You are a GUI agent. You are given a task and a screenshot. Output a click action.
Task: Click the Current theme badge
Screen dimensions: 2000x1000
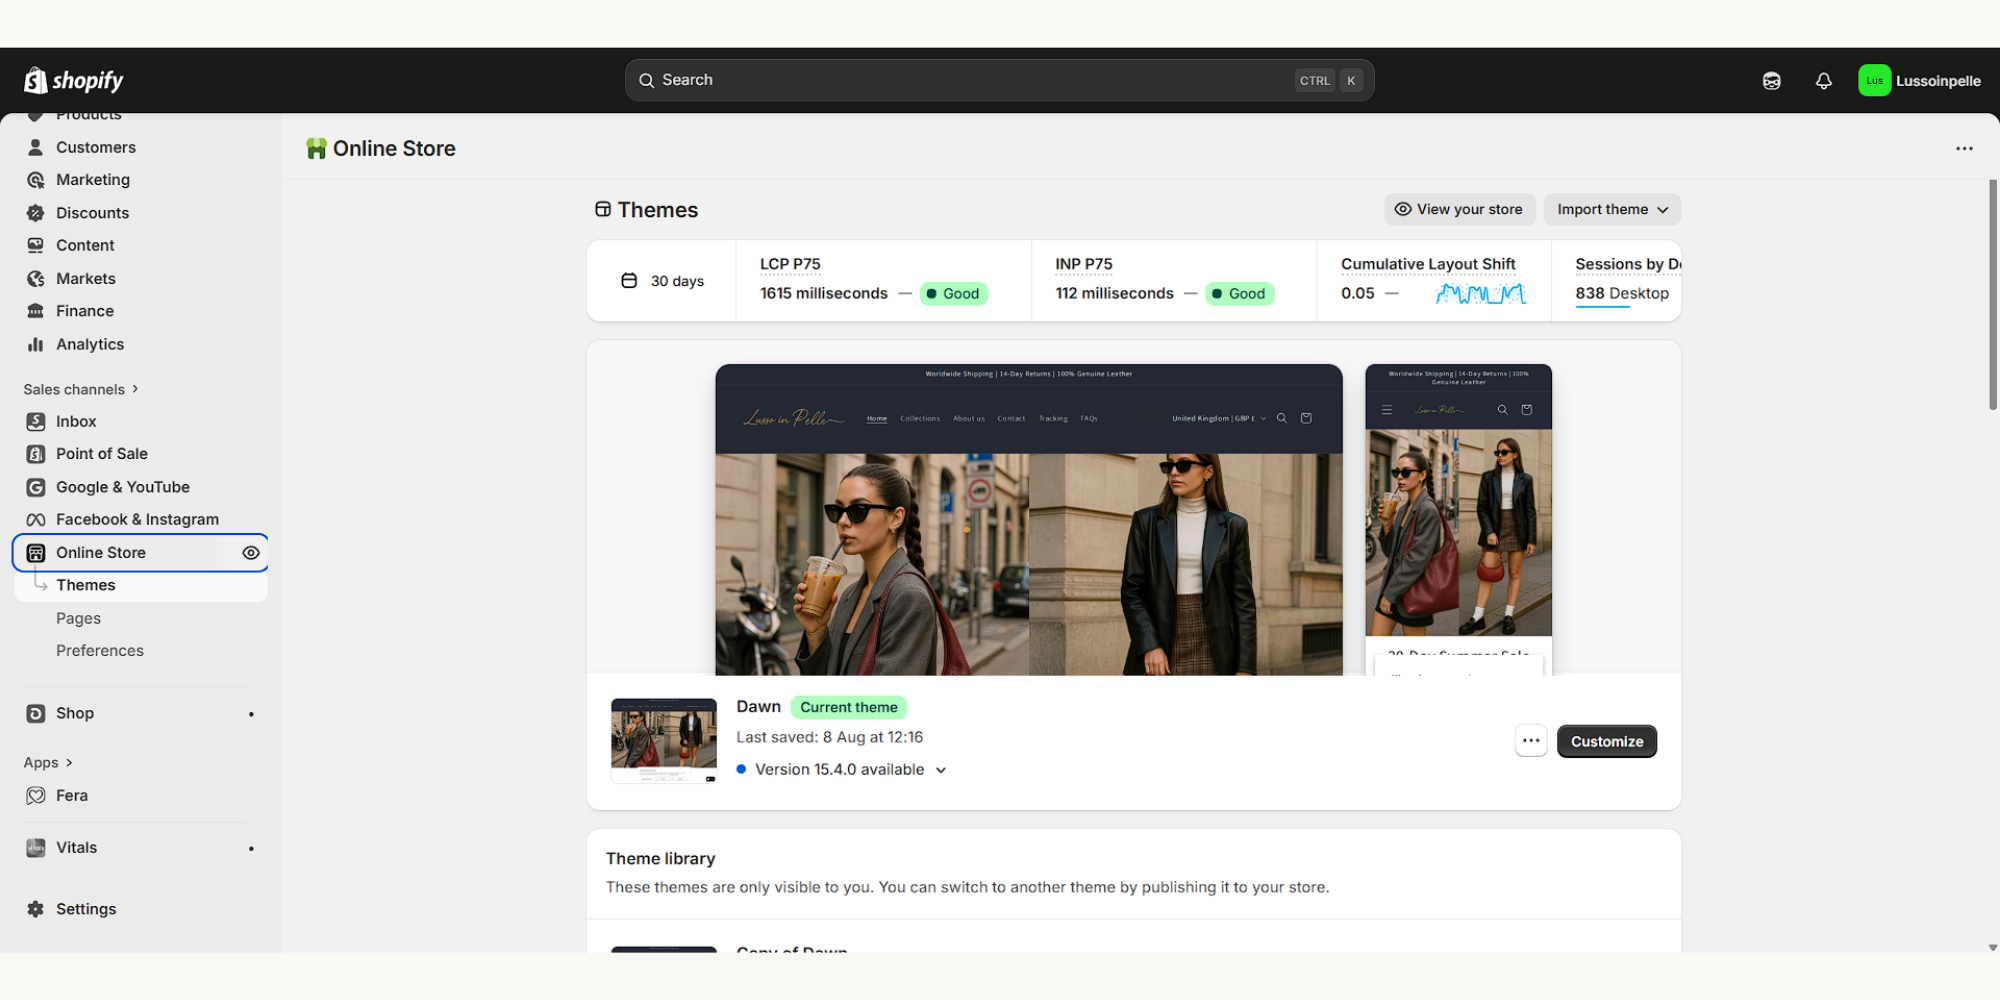[849, 707]
